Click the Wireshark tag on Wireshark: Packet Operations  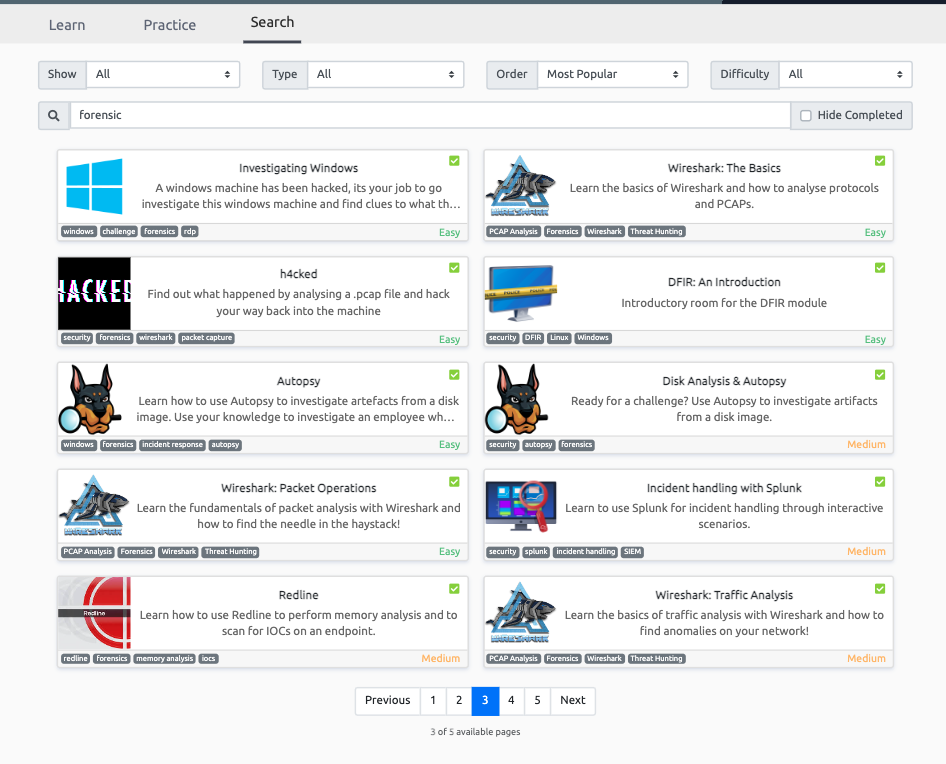coord(179,552)
